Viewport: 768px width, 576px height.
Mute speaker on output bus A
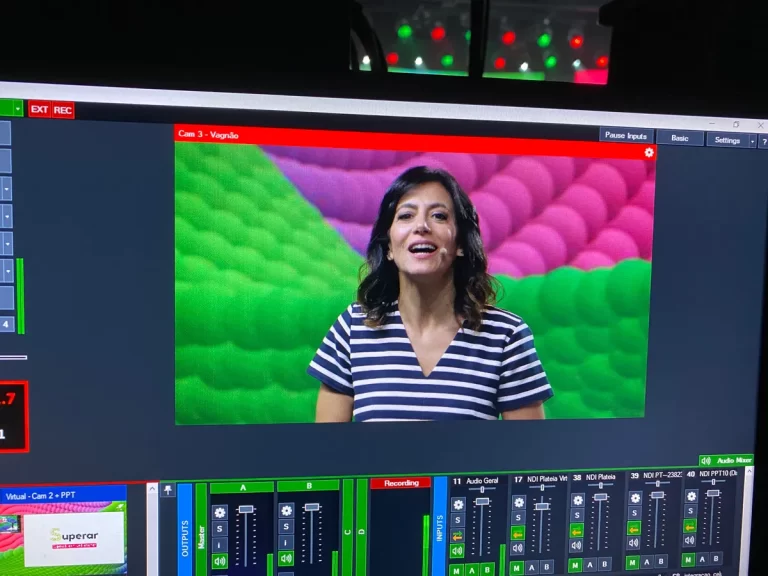(x=219, y=561)
